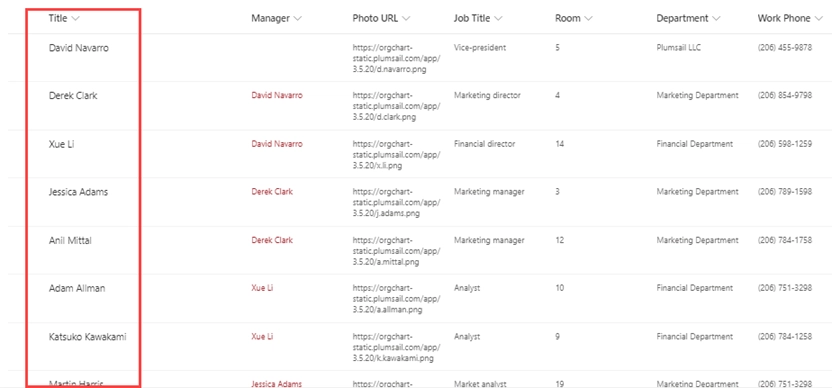
Task: Open the Adam Allman record
Action: (x=77, y=288)
